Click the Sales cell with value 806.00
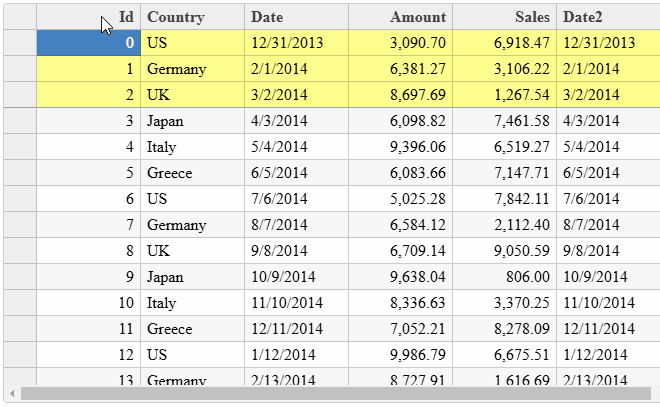Screen dimensions: 660x407 pos(504,277)
